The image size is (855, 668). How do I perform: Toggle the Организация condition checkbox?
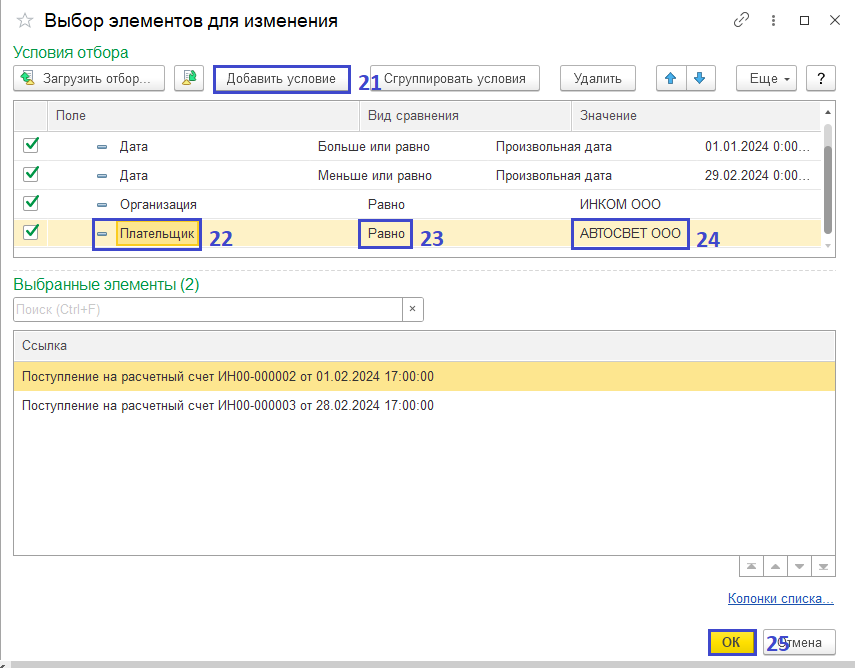point(31,203)
